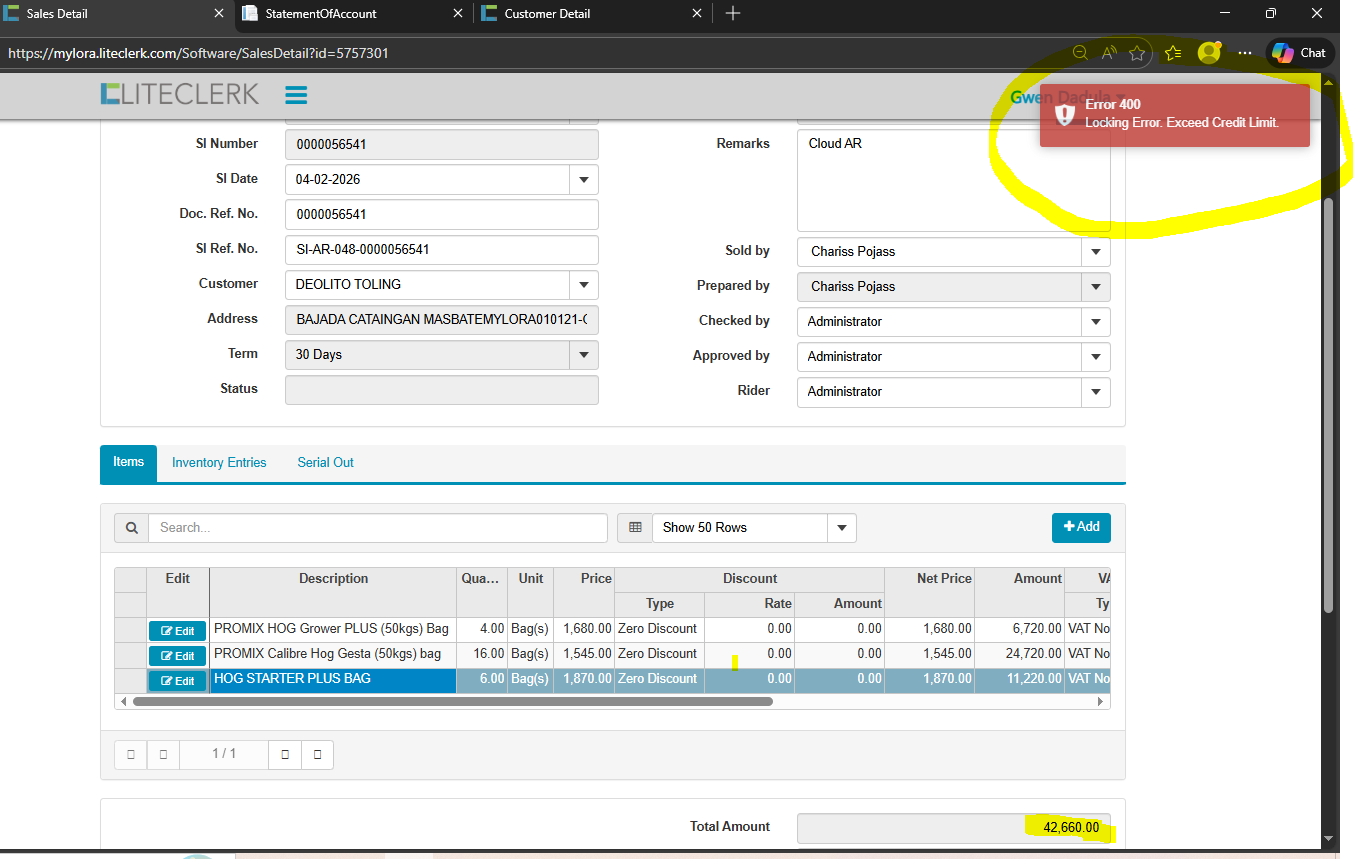This screenshot has height=859, width=1353.
Task: Click the search magnifier icon in Items
Action: click(x=132, y=527)
